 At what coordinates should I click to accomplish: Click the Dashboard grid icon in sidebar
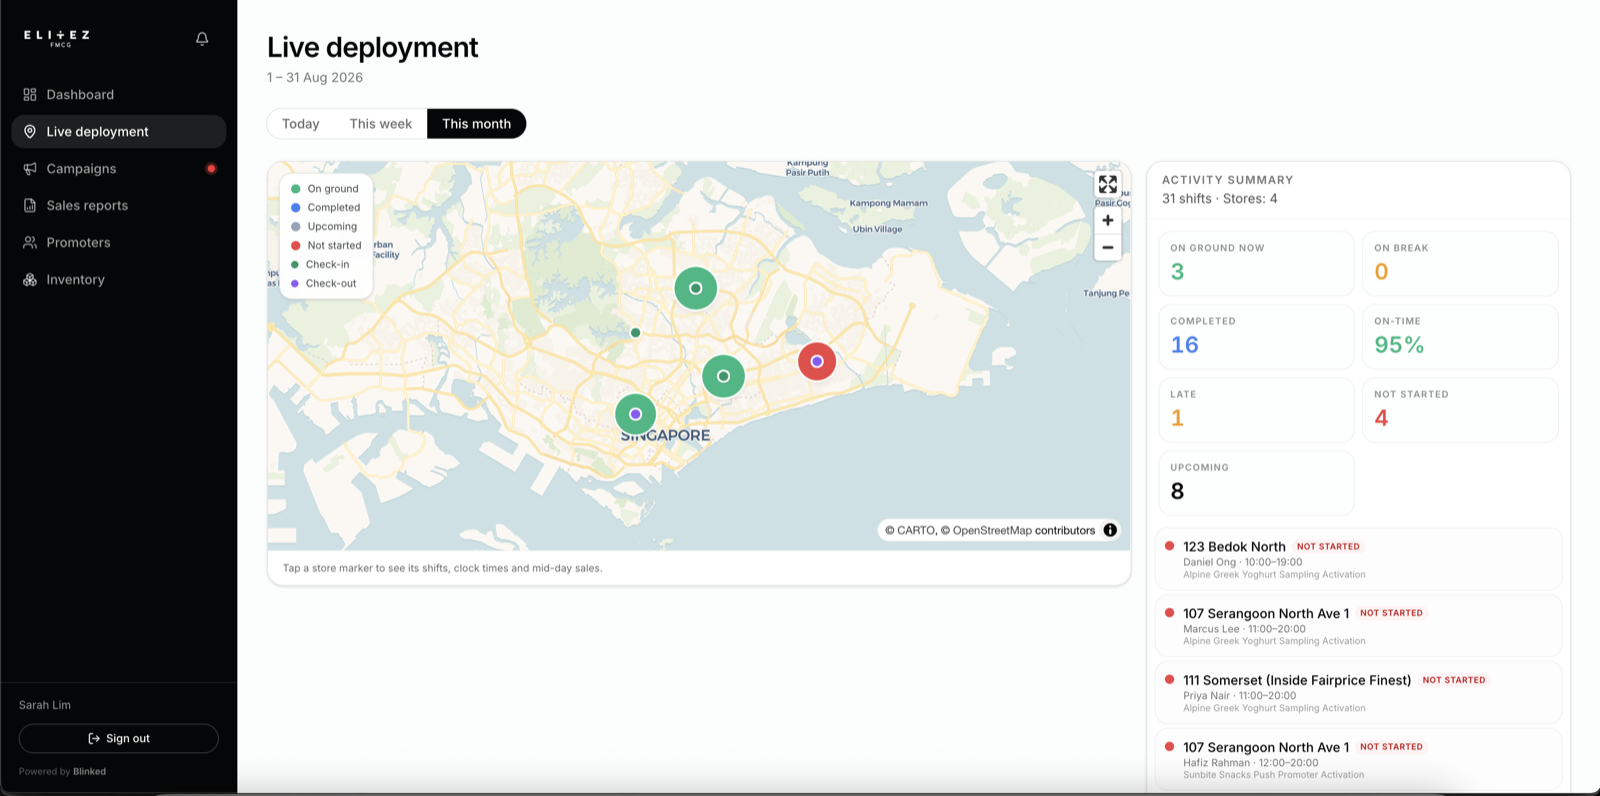coord(30,94)
